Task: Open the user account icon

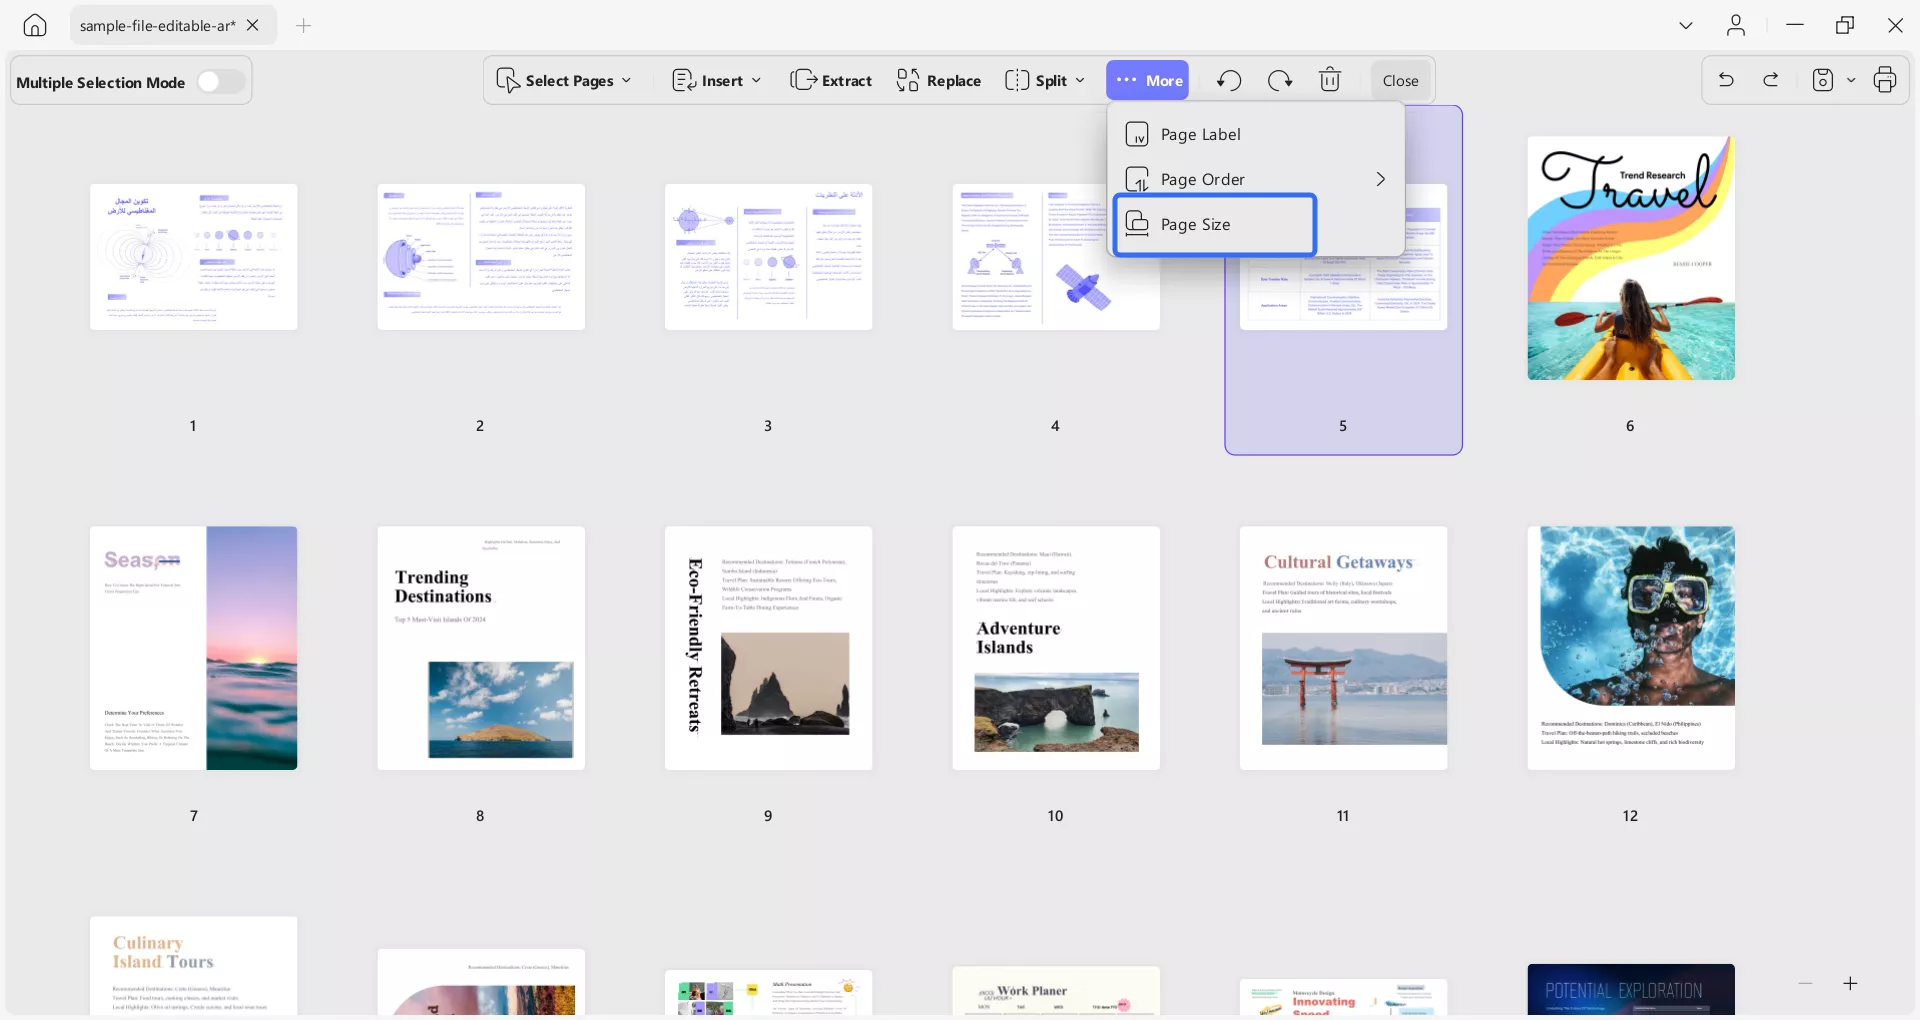Action: click(x=1736, y=25)
